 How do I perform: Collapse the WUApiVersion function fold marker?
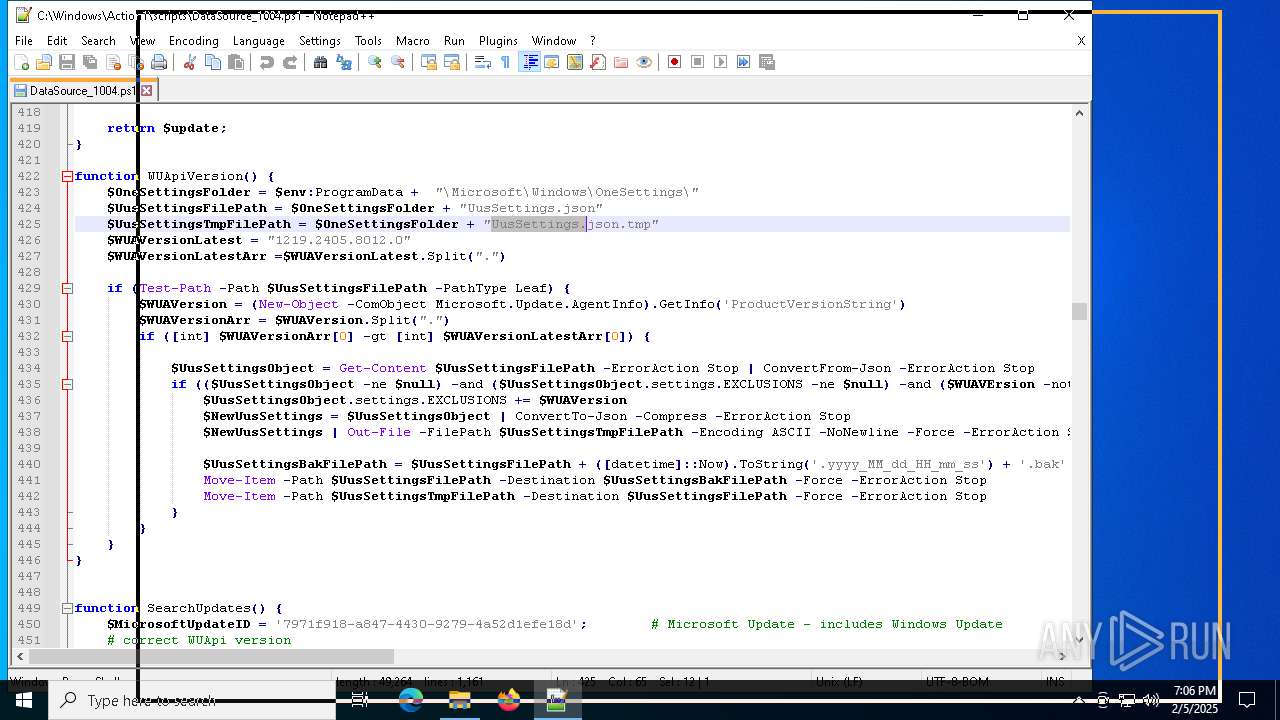(x=67, y=176)
